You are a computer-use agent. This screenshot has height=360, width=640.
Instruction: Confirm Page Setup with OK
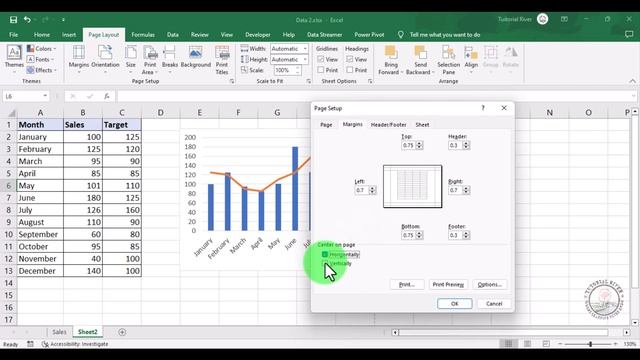455,304
